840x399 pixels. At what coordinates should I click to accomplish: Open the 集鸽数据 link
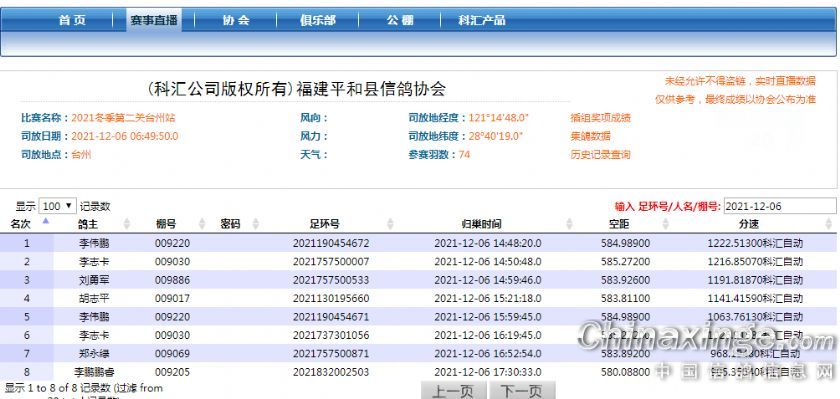(x=590, y=136)
